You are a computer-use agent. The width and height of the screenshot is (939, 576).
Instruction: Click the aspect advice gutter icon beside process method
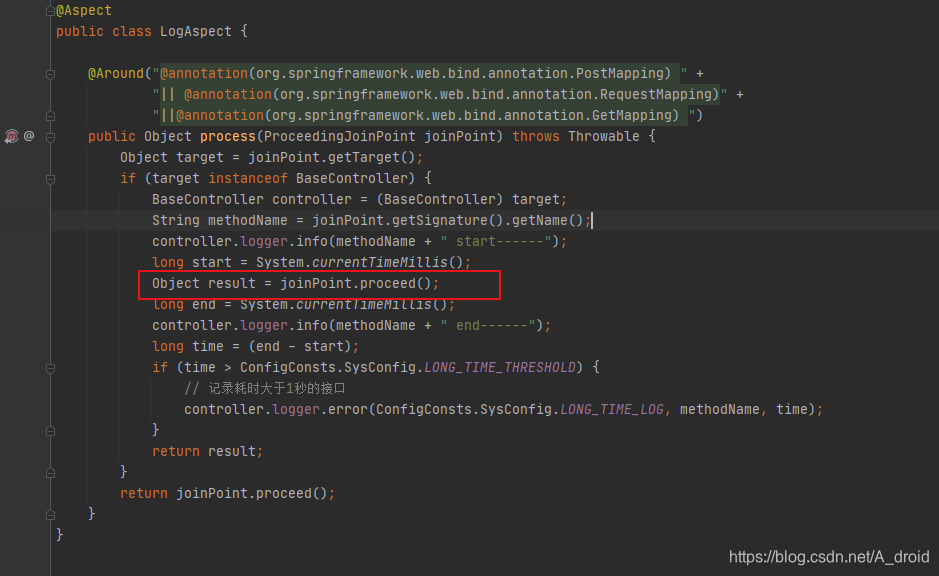click(11, 137)
